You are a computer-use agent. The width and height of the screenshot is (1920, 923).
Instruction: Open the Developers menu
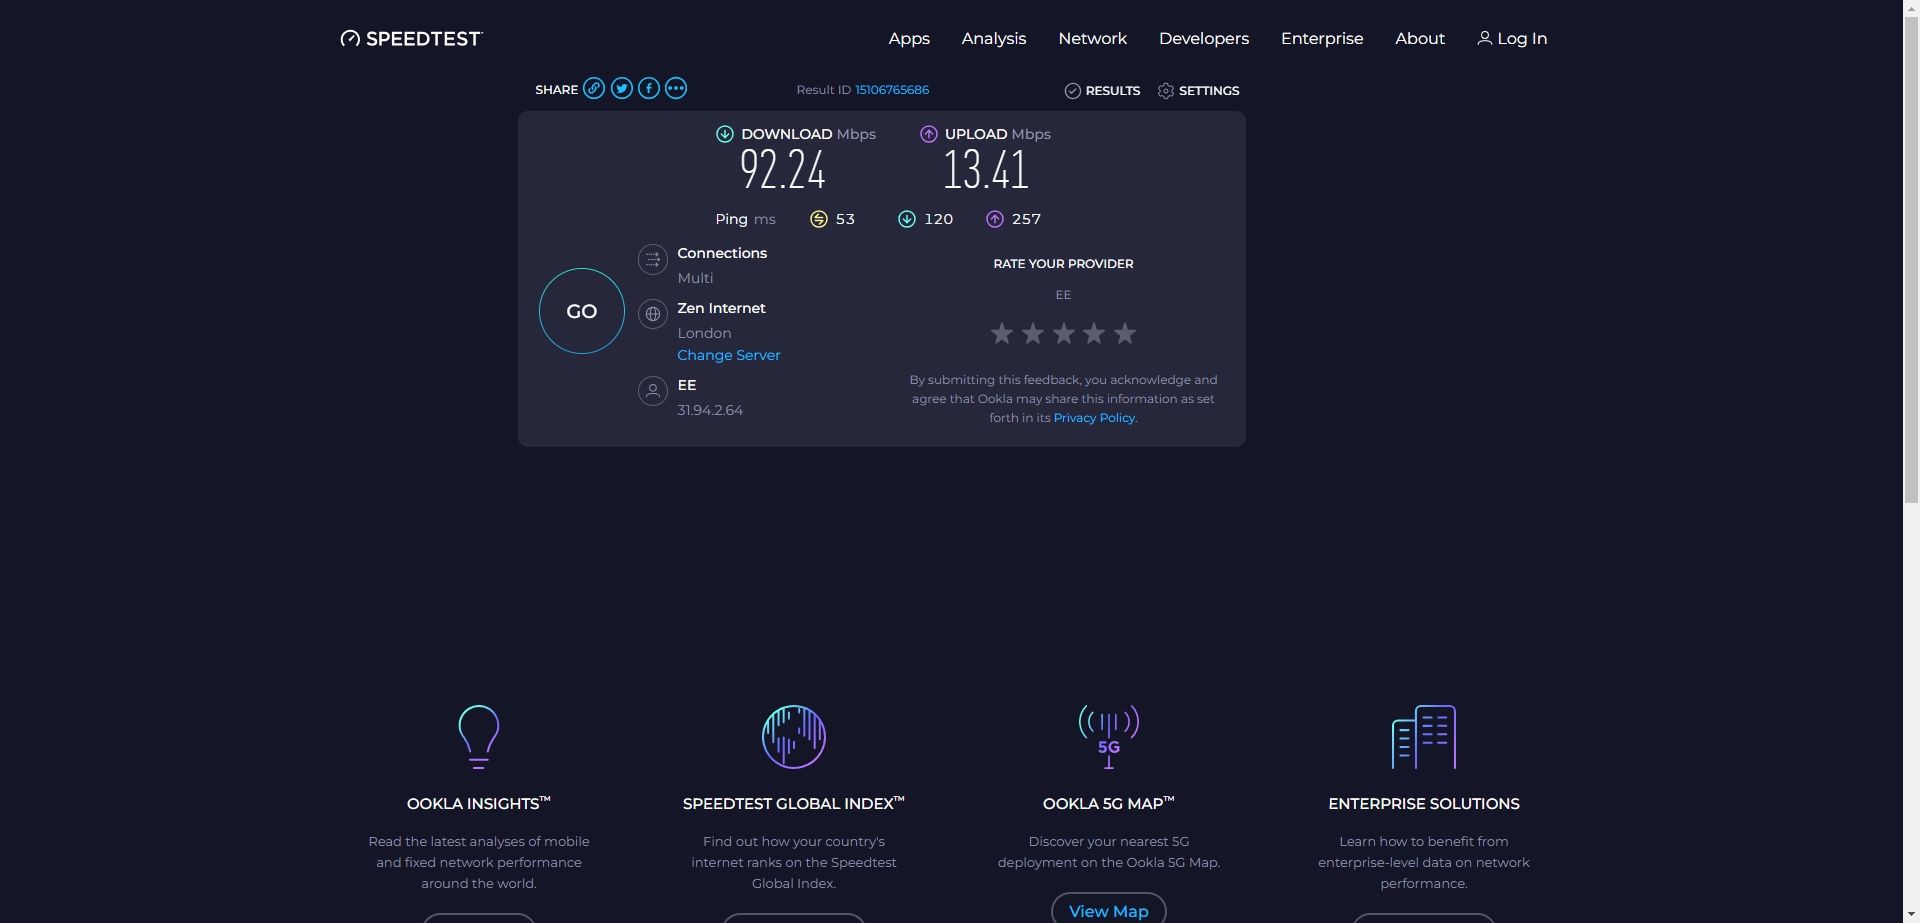pyautogui.click(x=1203, y=38)
